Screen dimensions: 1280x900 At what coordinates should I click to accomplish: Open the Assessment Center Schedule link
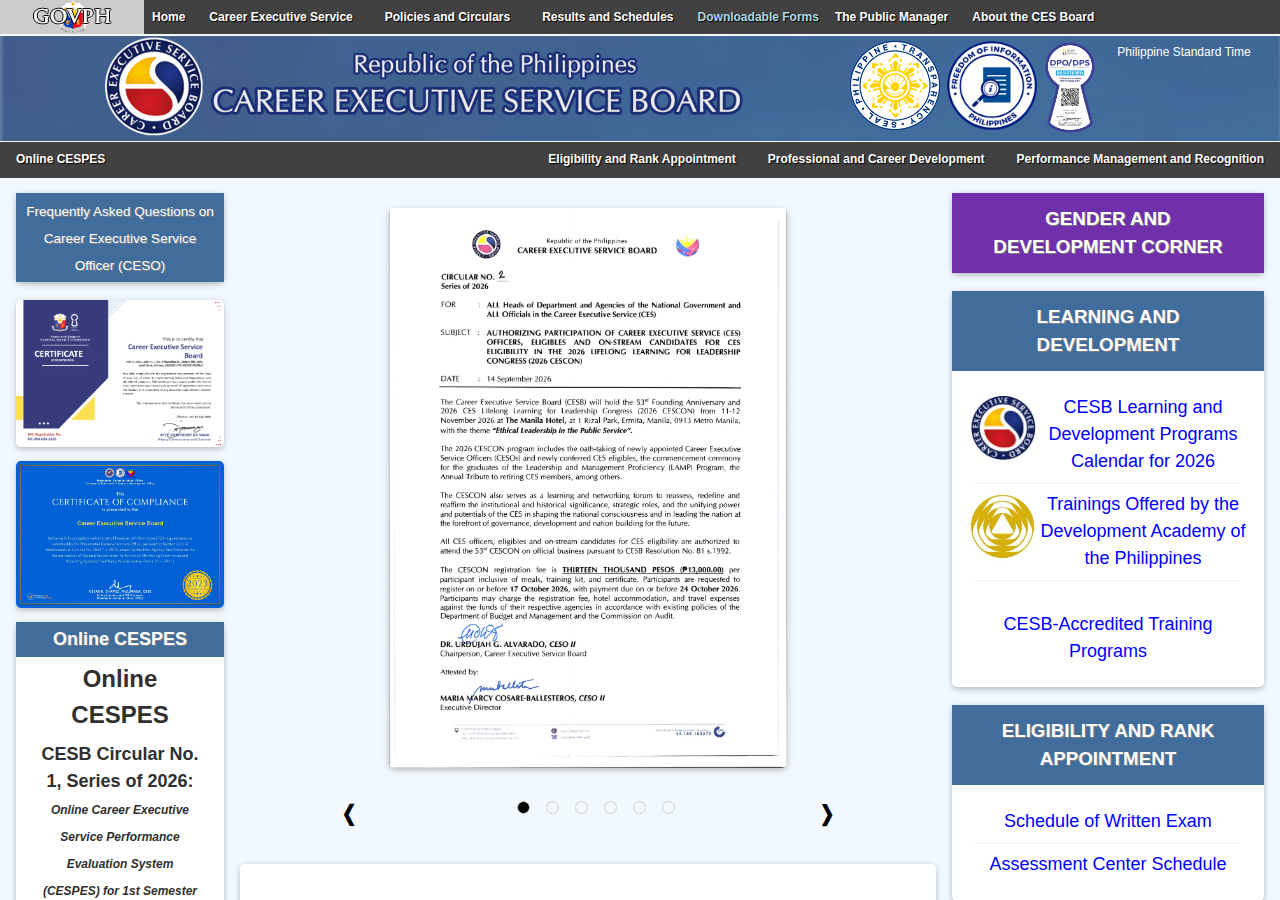1108,864
